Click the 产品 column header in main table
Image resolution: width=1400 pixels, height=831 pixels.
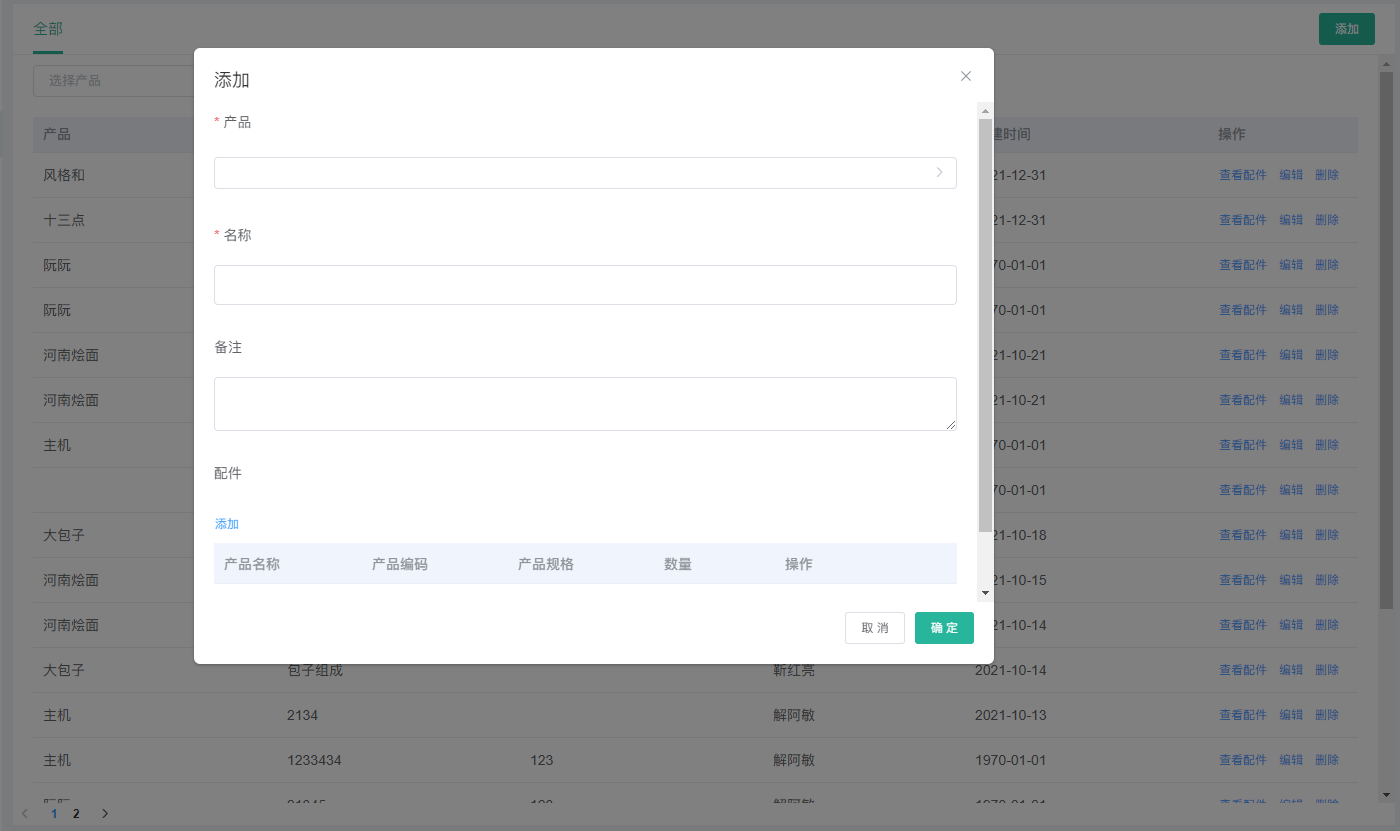[57, 134]
